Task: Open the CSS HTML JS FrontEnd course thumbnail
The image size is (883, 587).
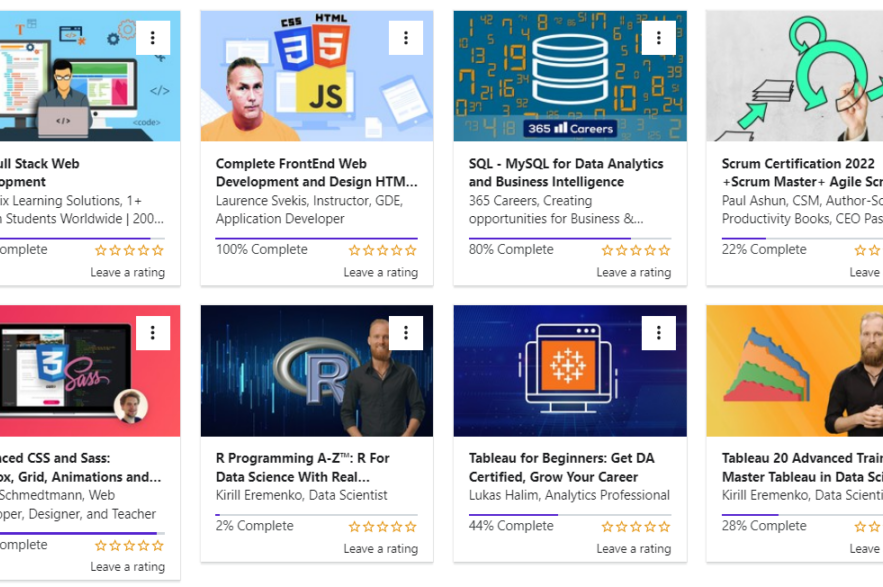Action: [317, 76]
